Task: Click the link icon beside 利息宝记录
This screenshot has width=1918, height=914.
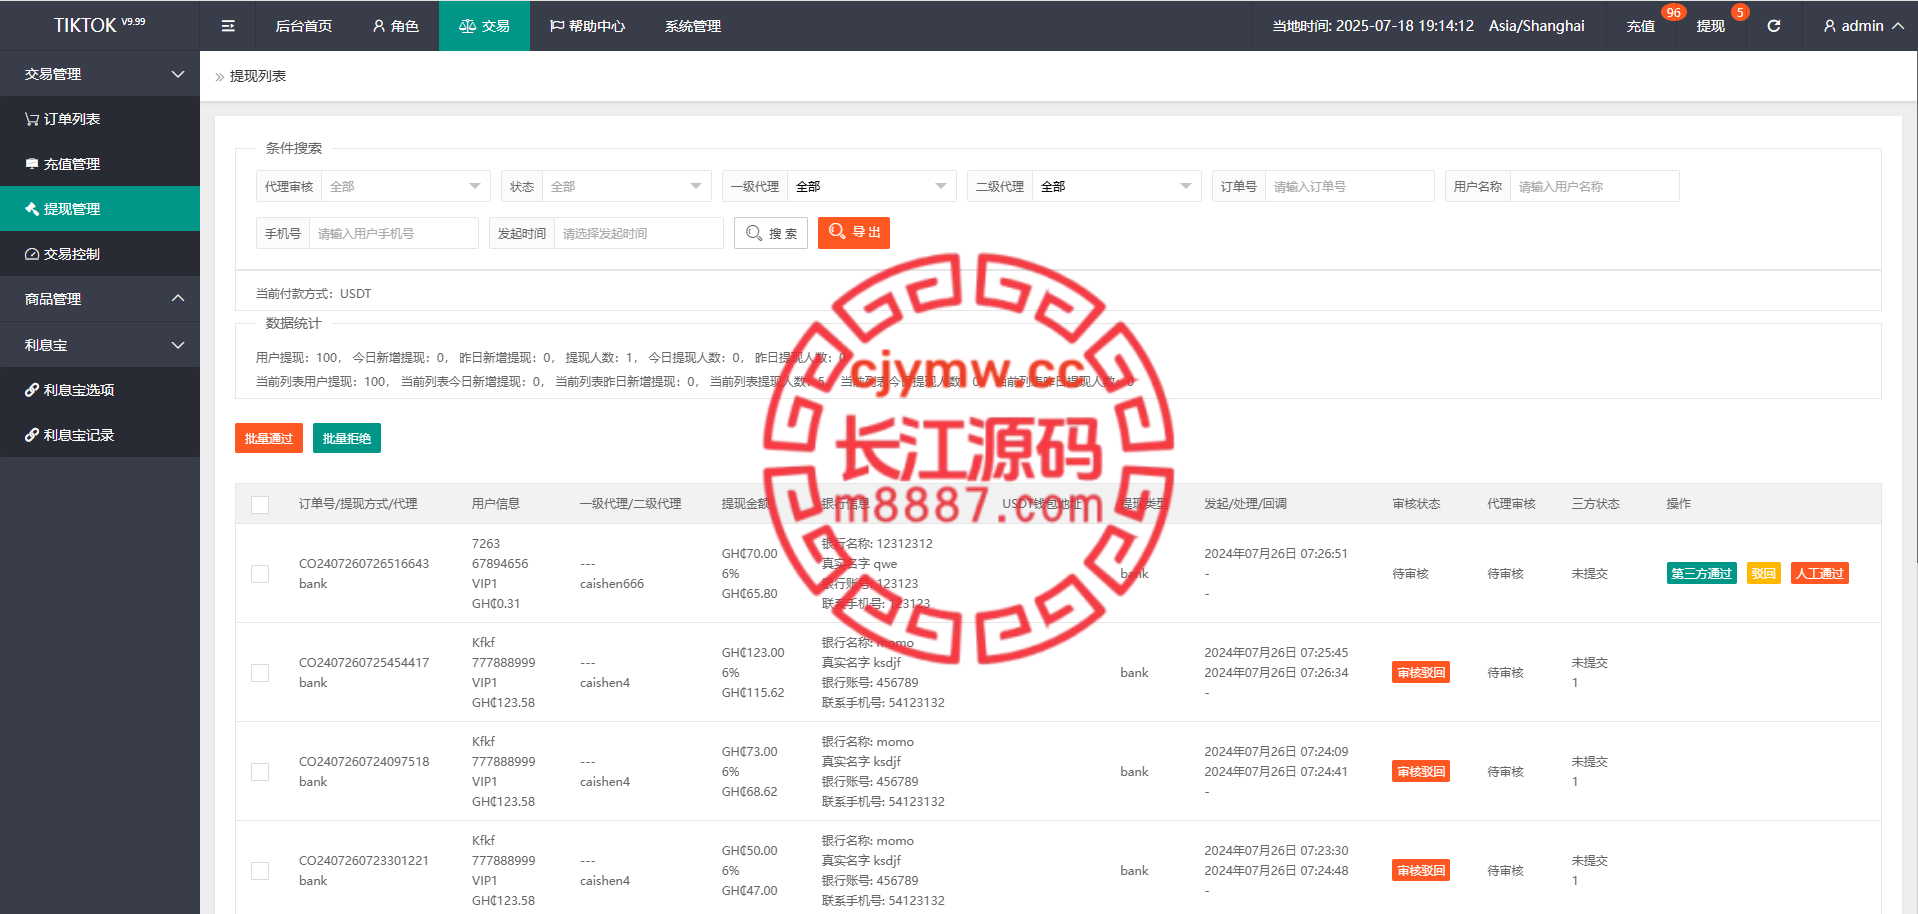Action: 32,435
